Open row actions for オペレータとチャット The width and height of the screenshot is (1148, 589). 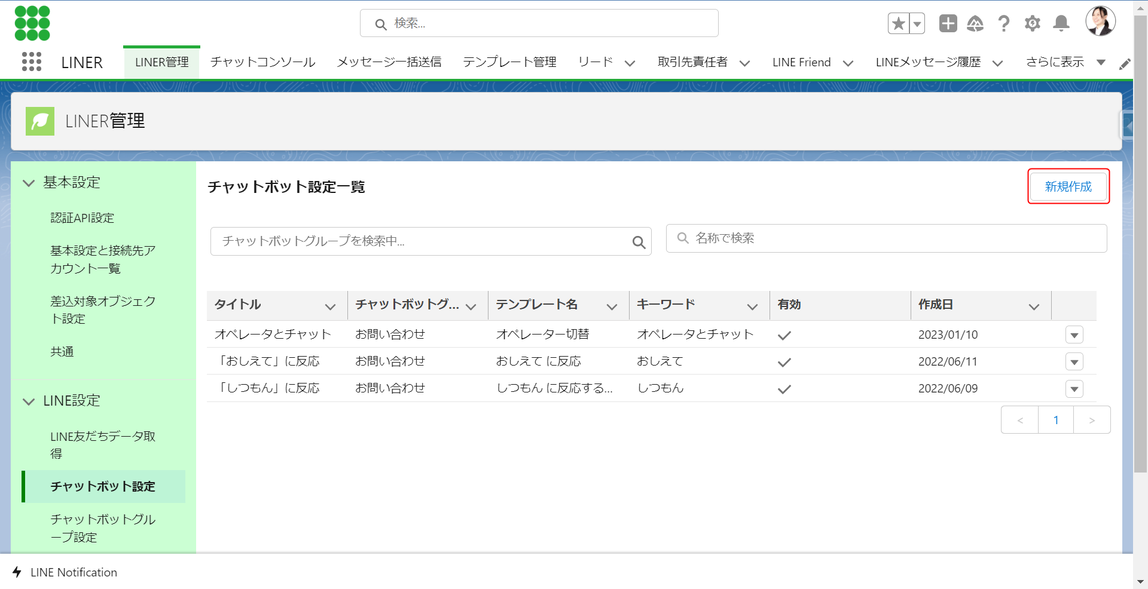pyautogui.click(x=1074, y=335)
